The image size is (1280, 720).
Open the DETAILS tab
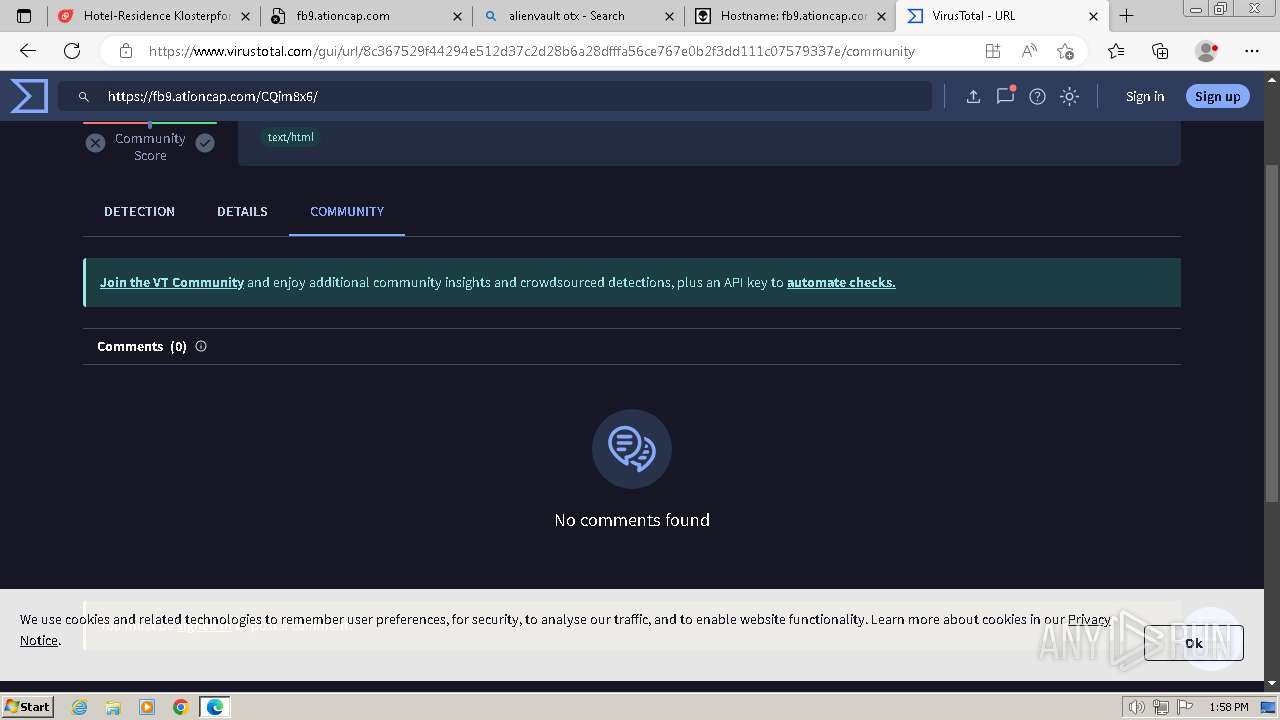point(242,211)
